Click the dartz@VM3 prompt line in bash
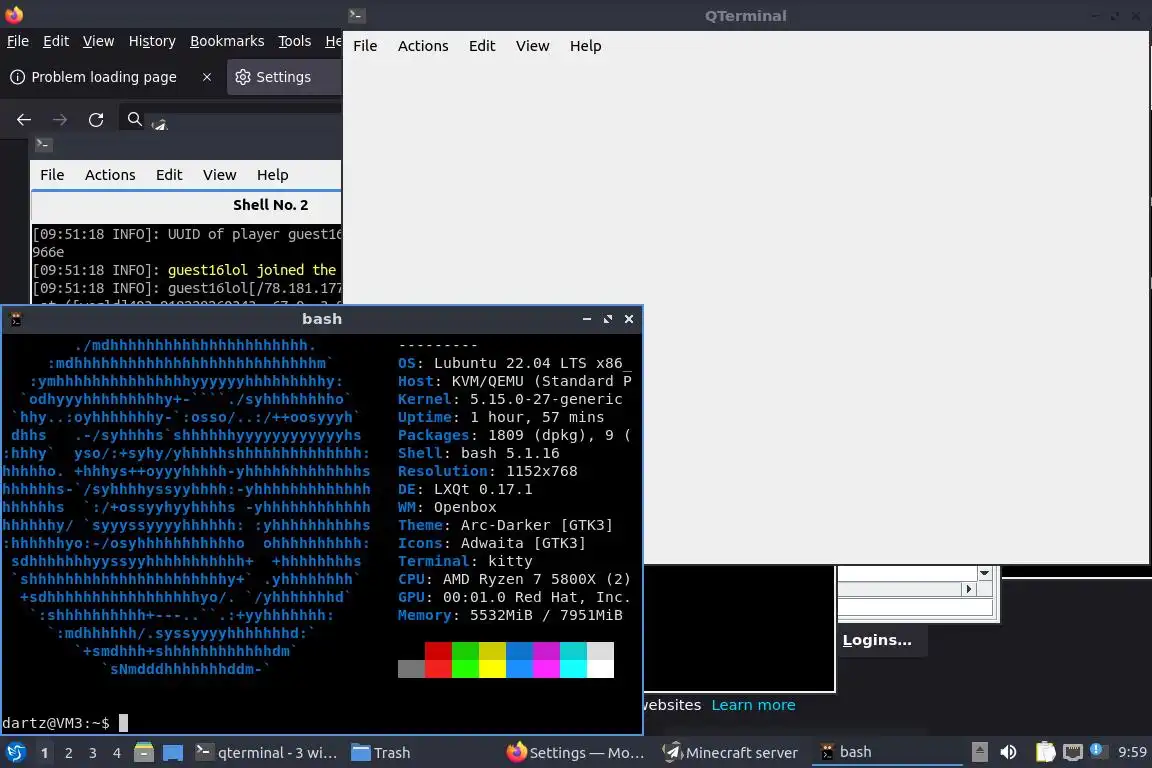This screenshot has width=1152, height=768. 56,723
